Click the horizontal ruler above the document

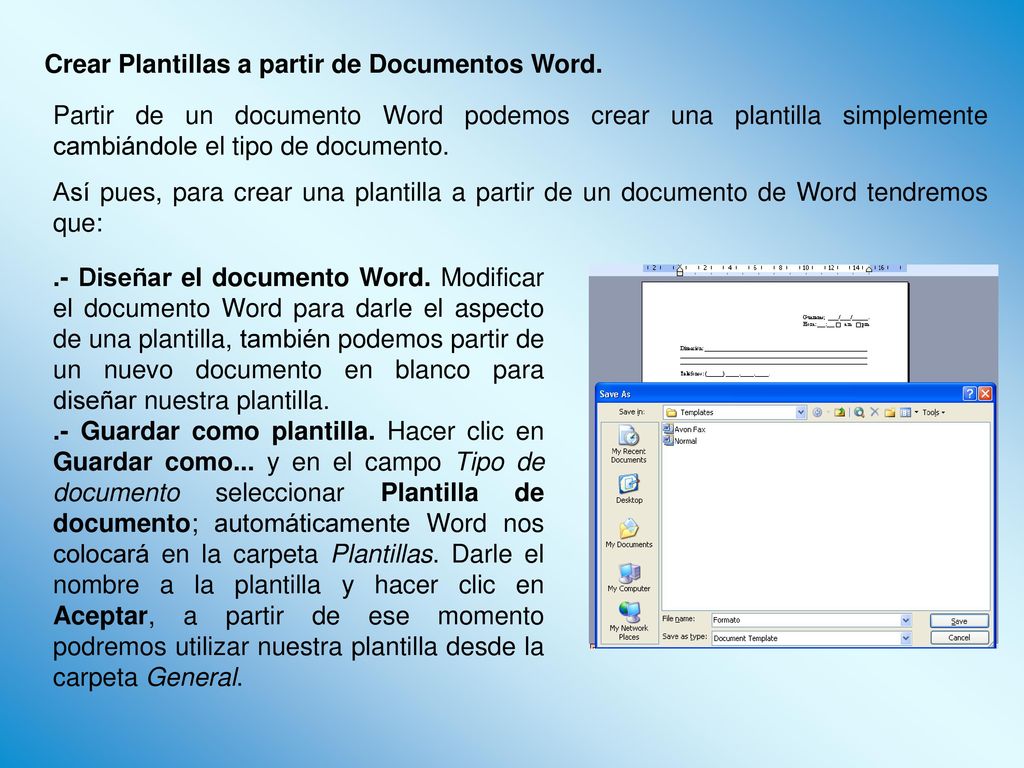(x=775, y=268)
